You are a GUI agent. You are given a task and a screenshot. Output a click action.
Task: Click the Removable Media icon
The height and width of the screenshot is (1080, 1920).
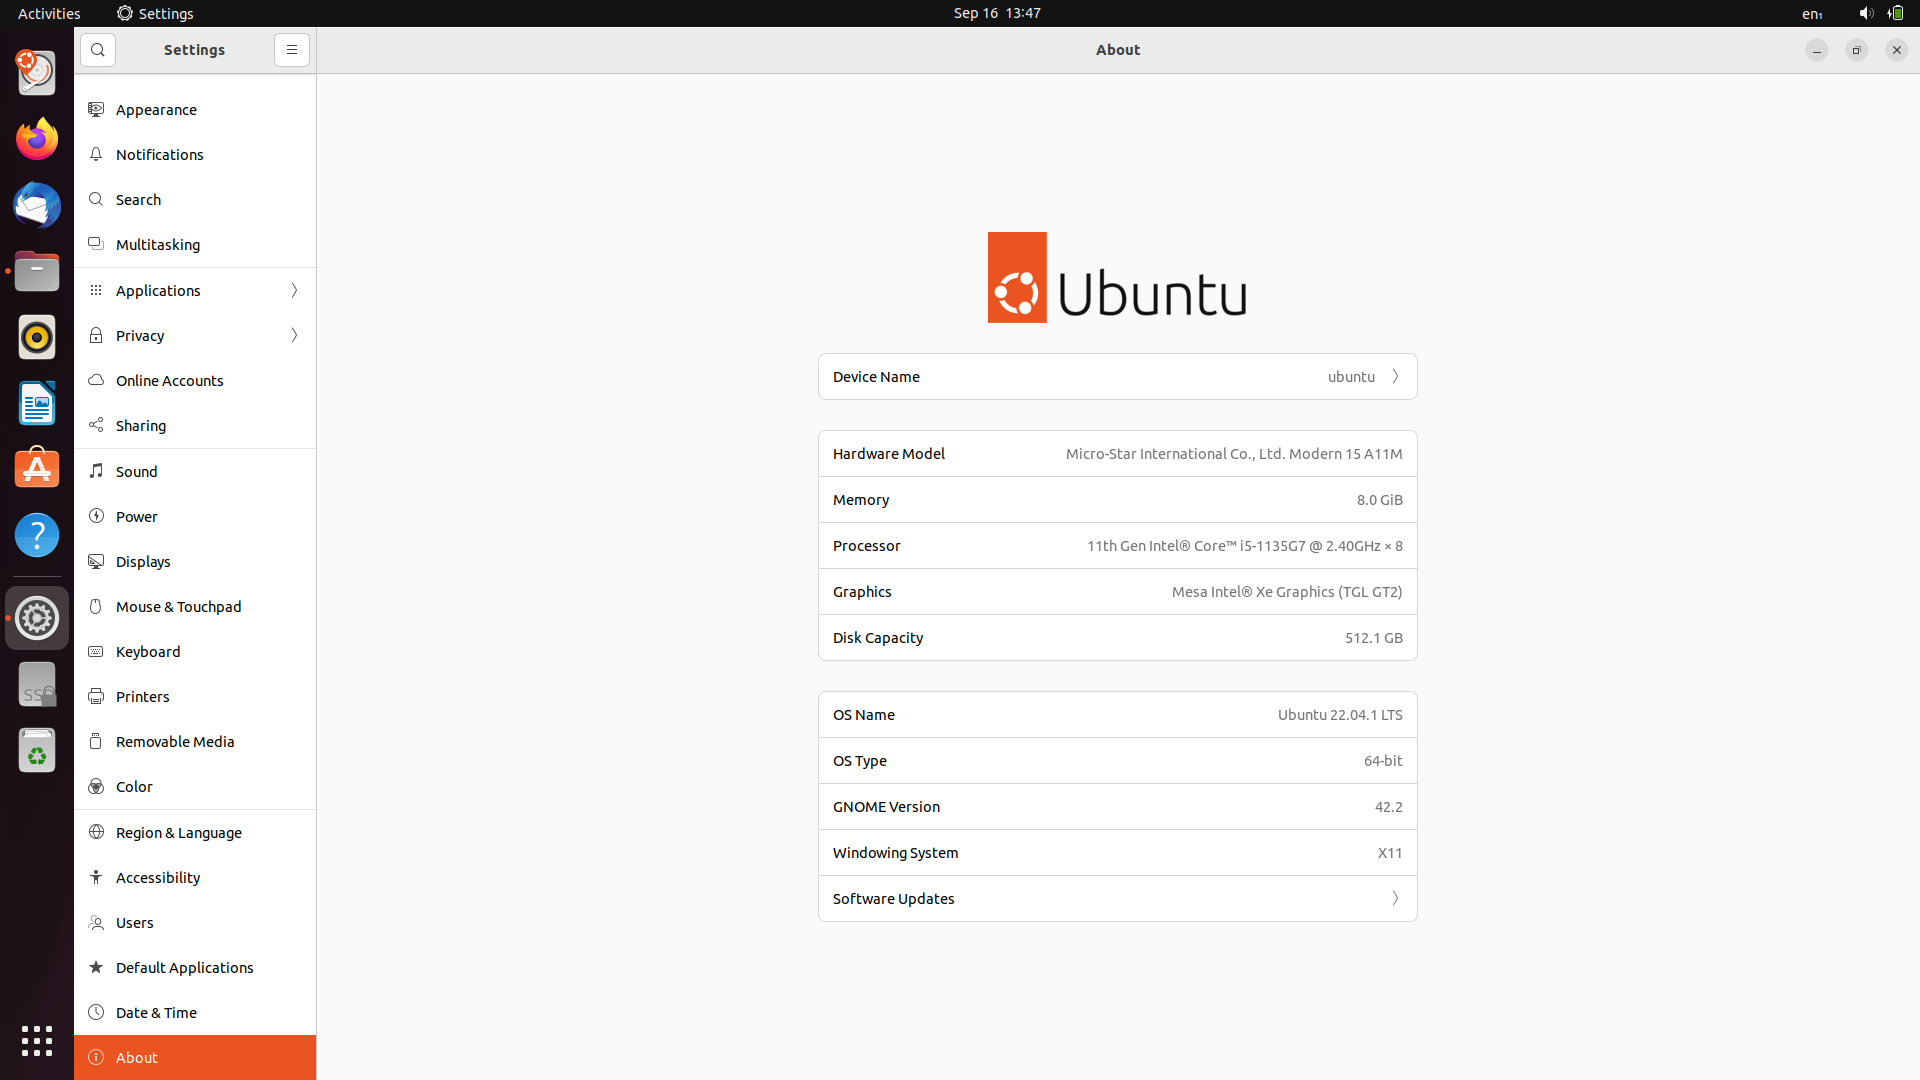96,741
